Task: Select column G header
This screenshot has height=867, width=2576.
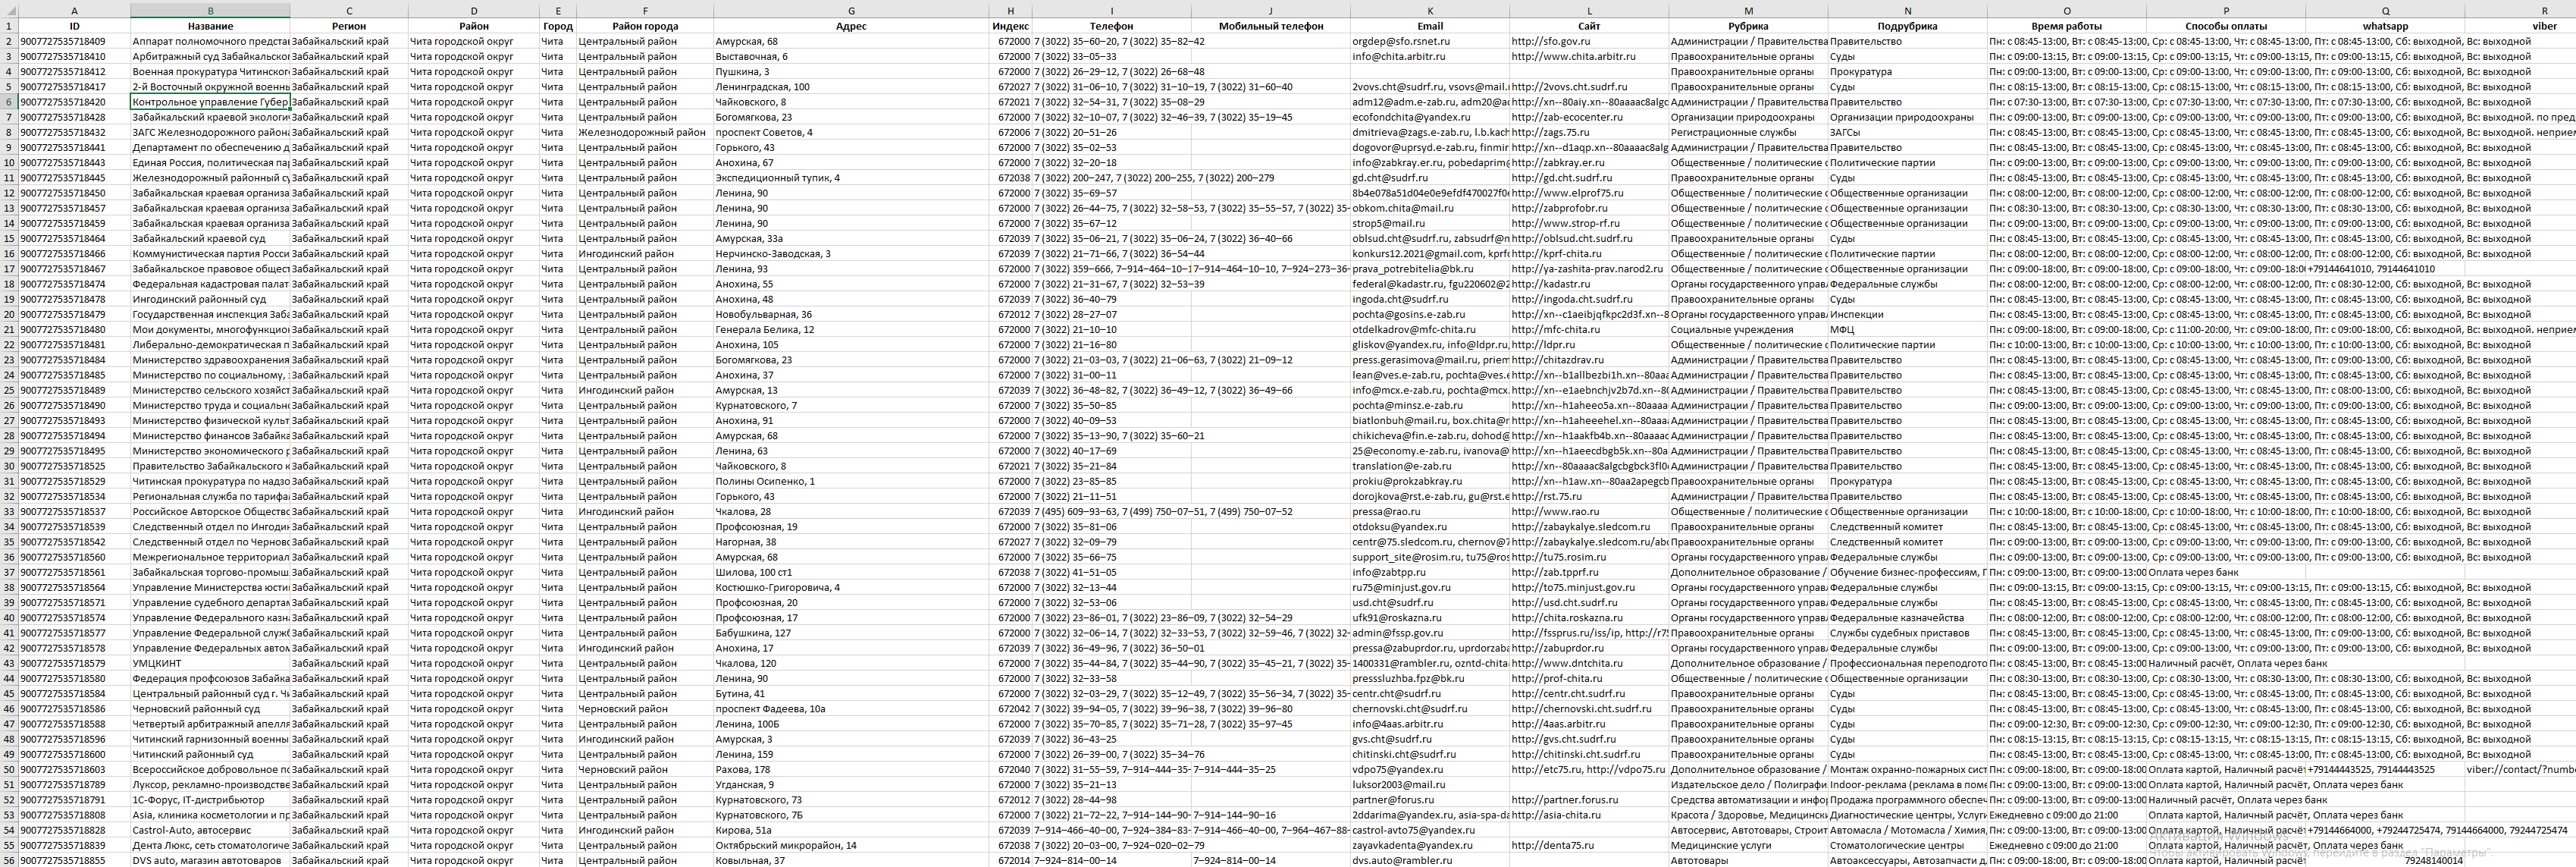Action: 851,10
